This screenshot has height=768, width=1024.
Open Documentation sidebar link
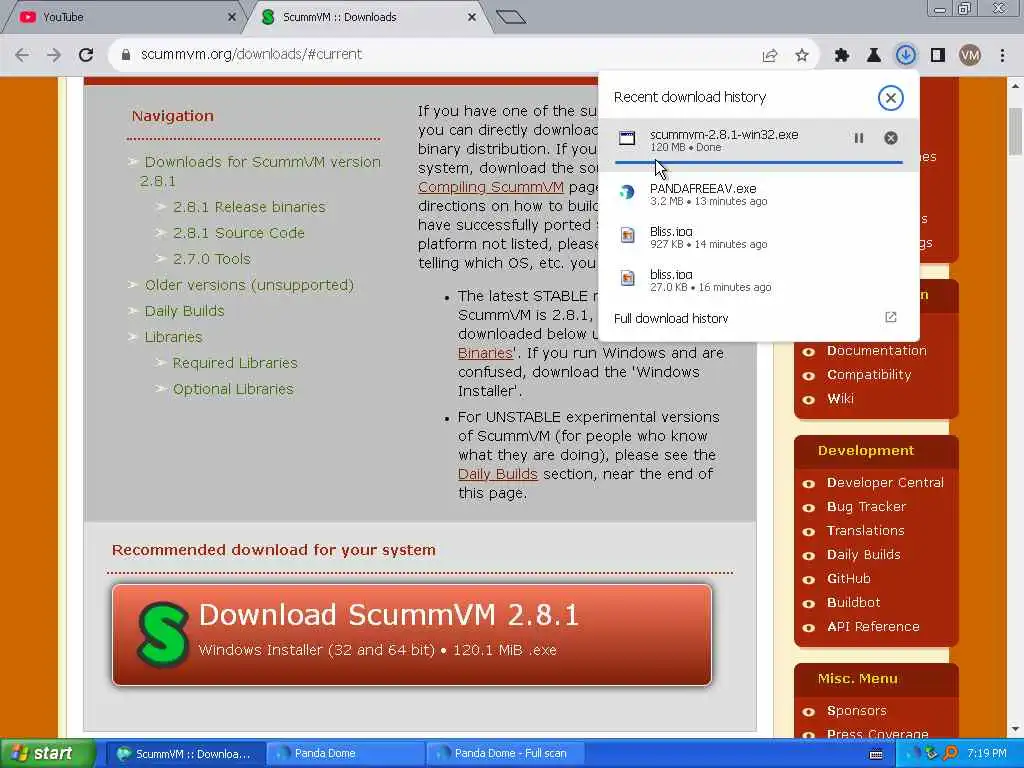click(x=876, y=351)
